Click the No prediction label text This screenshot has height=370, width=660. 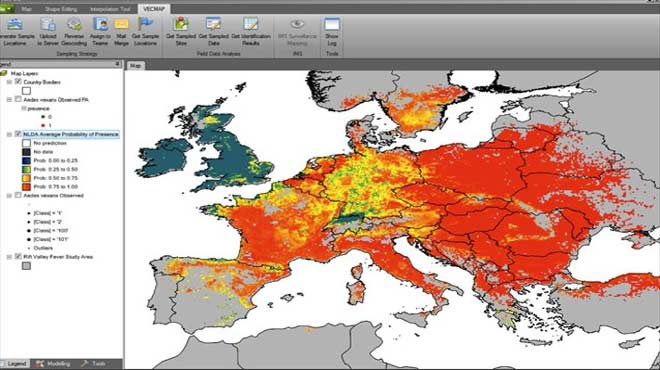pos(50,143)
